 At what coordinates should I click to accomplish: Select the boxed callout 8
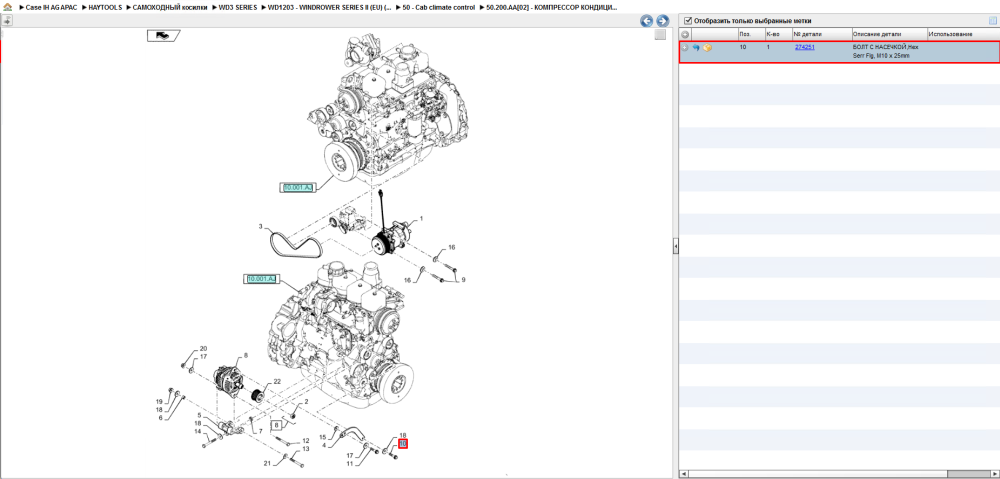click(x=277, y=424)
